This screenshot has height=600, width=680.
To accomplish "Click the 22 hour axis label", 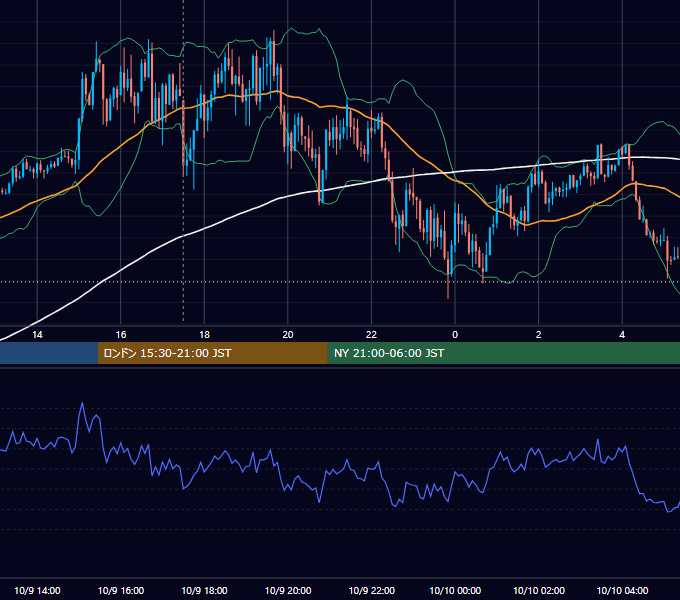I will coord(372,335).
